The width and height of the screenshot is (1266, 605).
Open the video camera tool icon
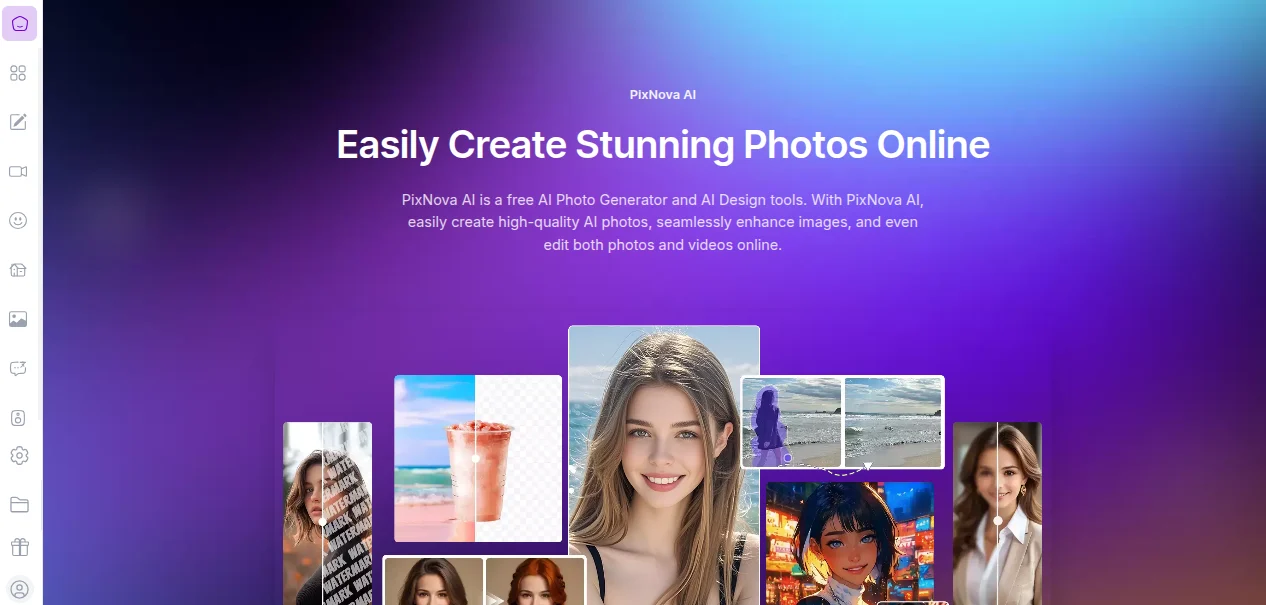(18, 171)
